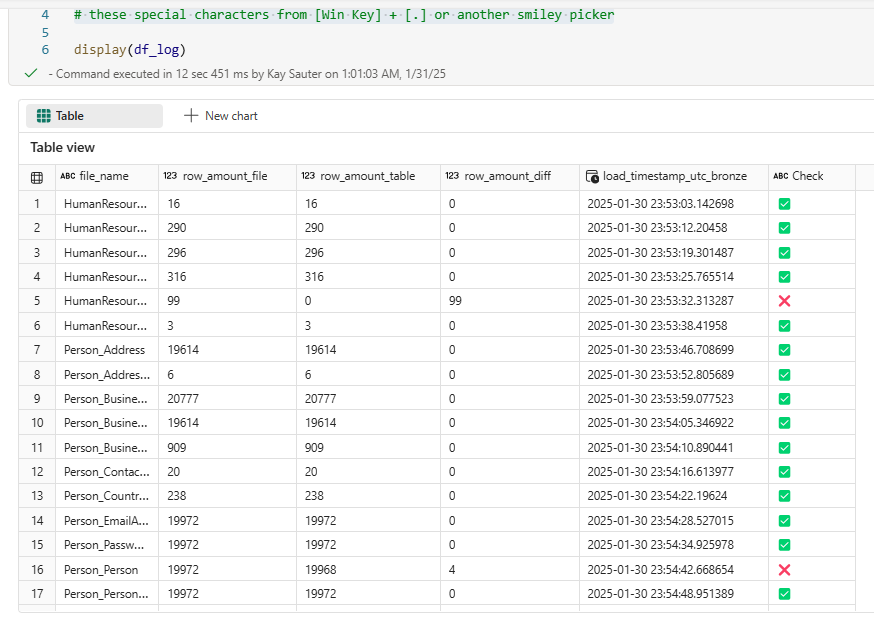Click the green success checkmark execution icon
874x632 pixels.
pos(31,74)
